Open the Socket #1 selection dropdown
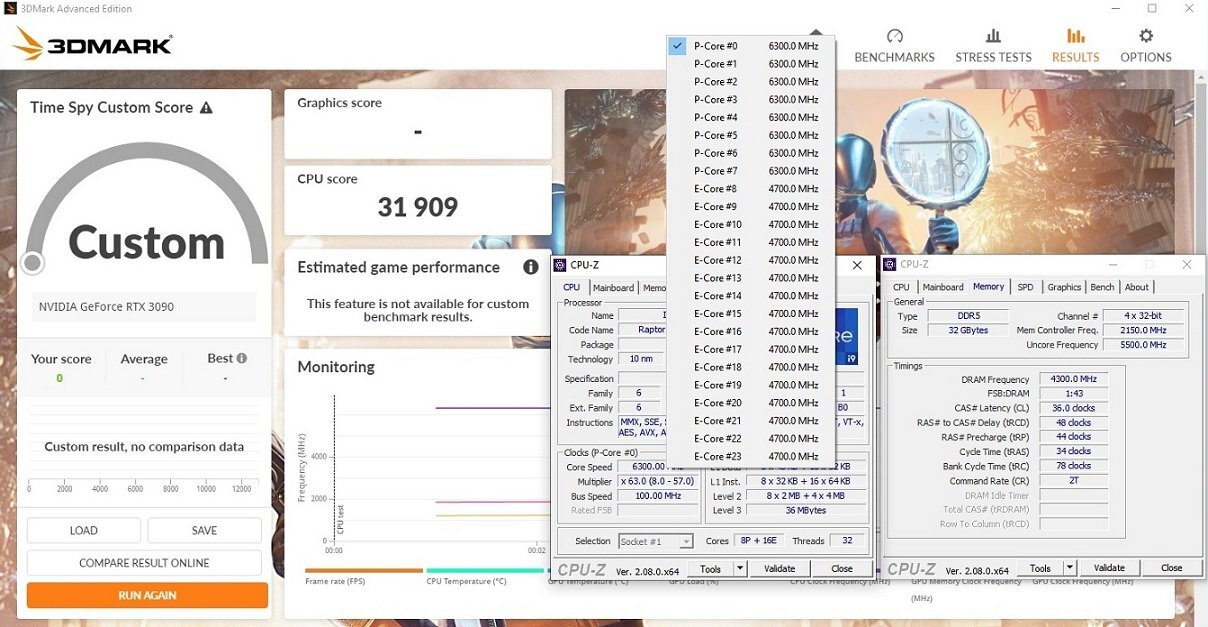The height and width of the screenshot is (627, 1208). pos(656,541)
